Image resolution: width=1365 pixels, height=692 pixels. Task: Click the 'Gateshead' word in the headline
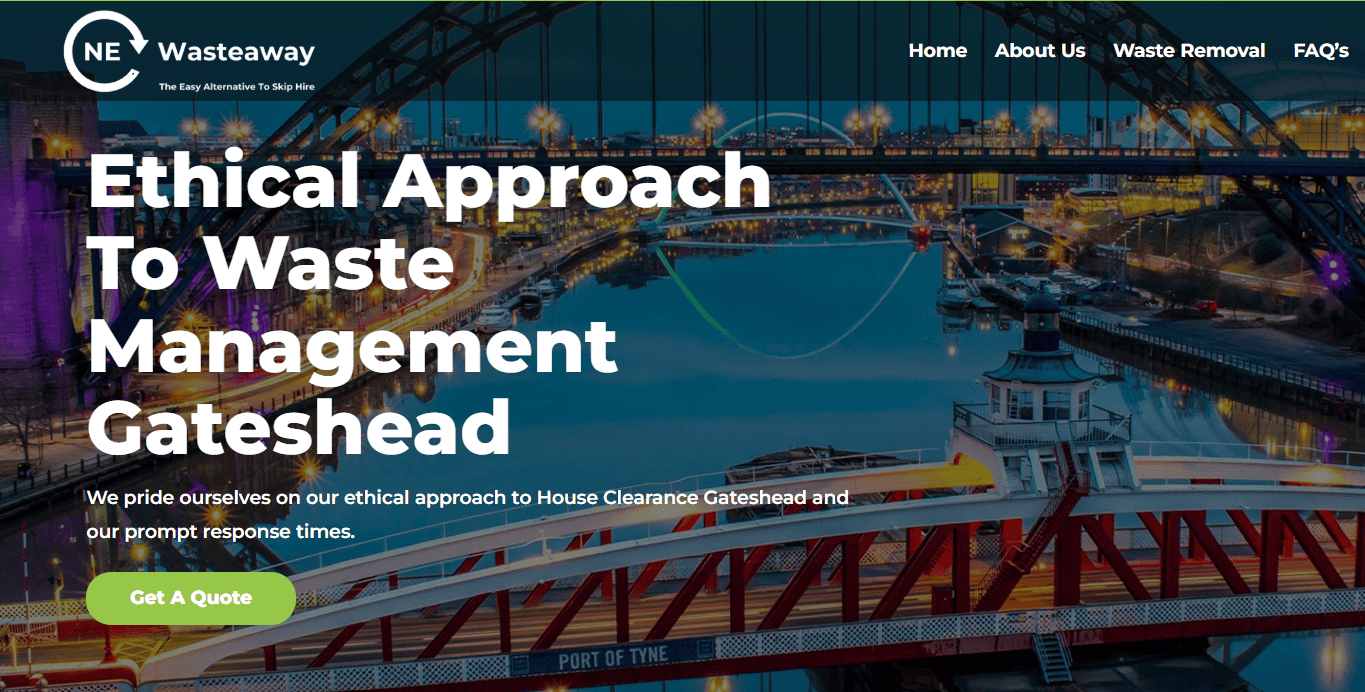(x=299, y=426)
